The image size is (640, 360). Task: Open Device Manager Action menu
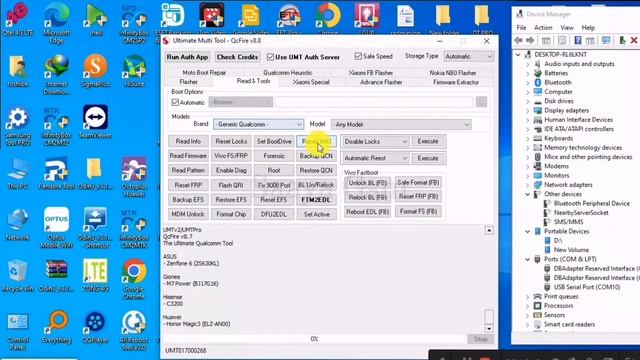[543, 27]
